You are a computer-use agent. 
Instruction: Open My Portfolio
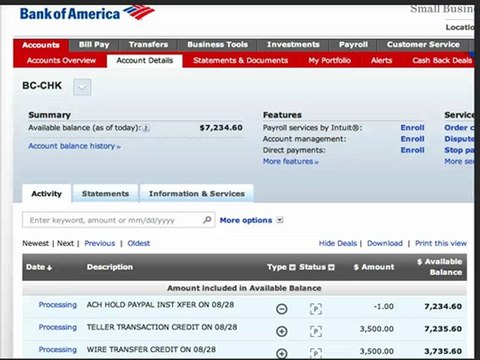tap(329, 61)
